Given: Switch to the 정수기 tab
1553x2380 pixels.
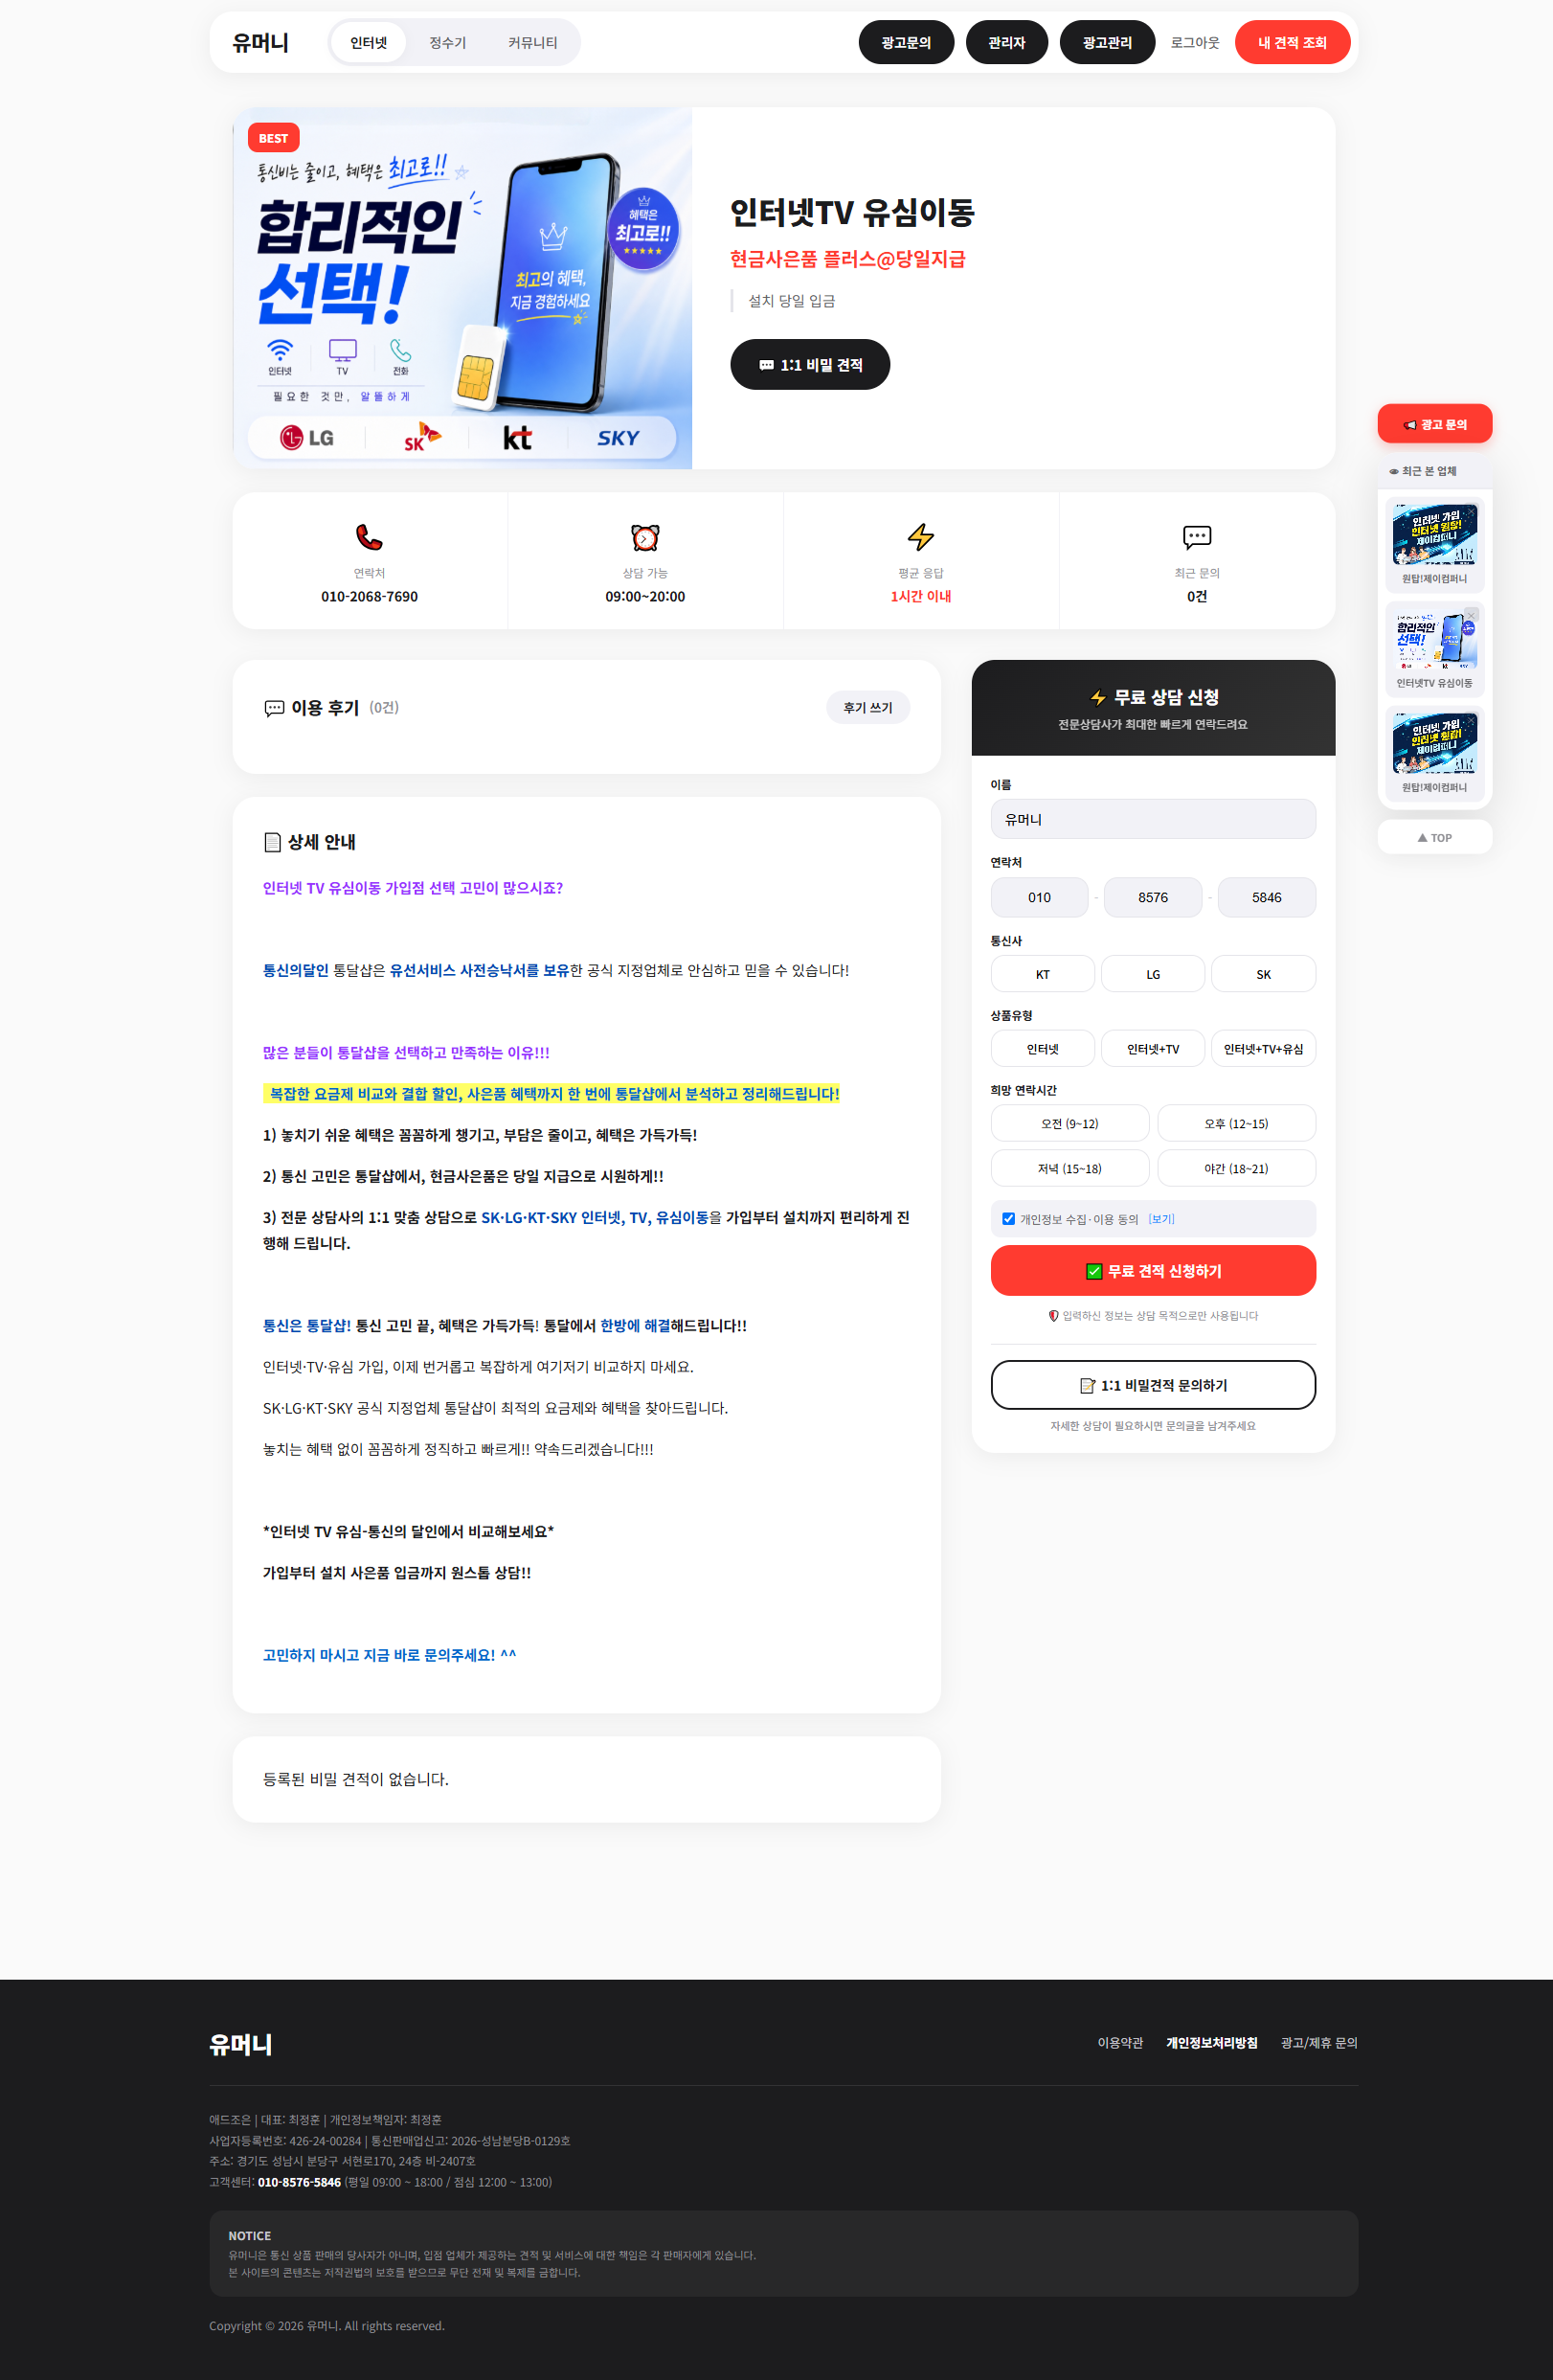Looking at the screenshot, I should click(447, 43).
